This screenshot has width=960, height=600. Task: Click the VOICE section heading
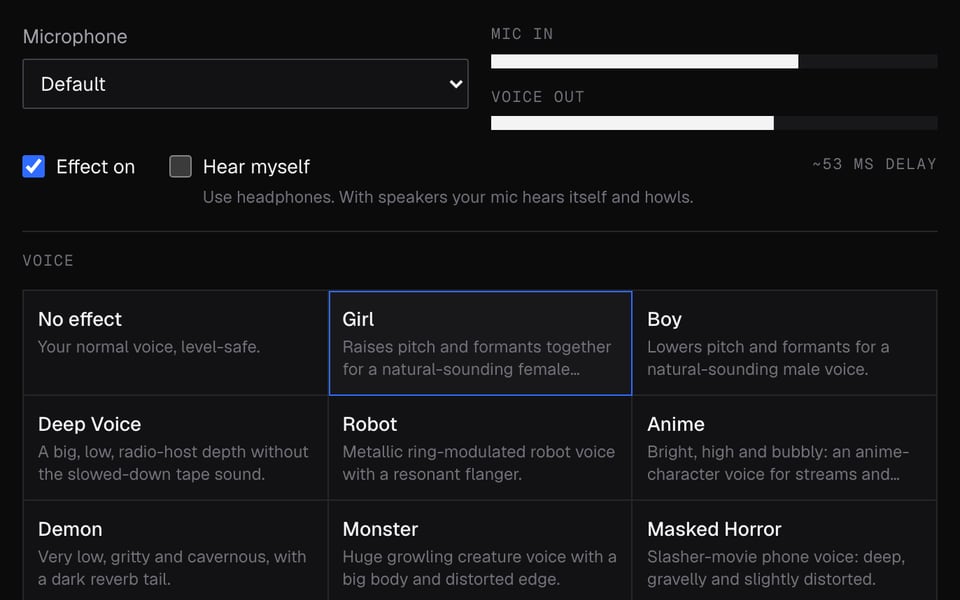tap(48, 260)
